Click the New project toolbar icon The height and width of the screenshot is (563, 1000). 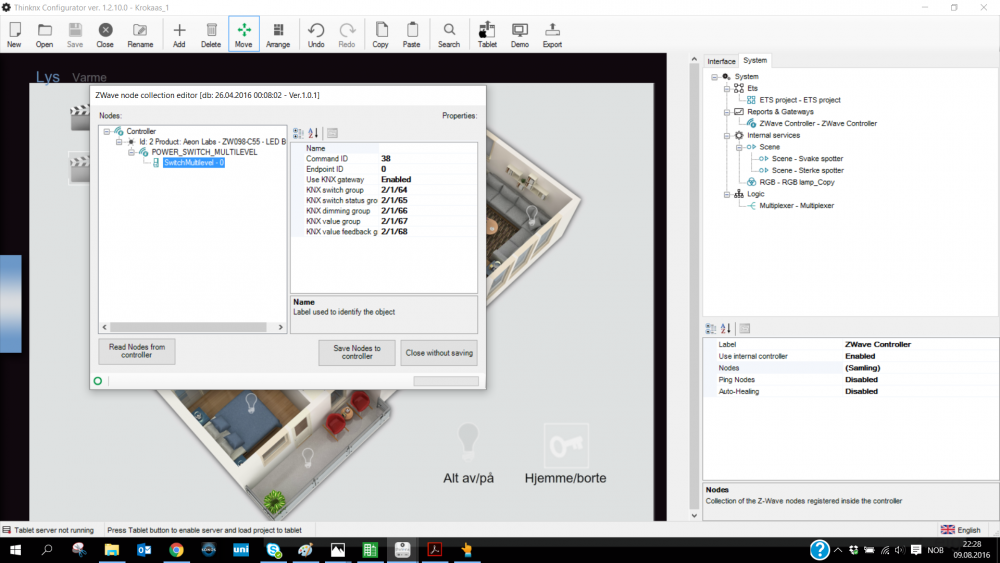(14, 34)
